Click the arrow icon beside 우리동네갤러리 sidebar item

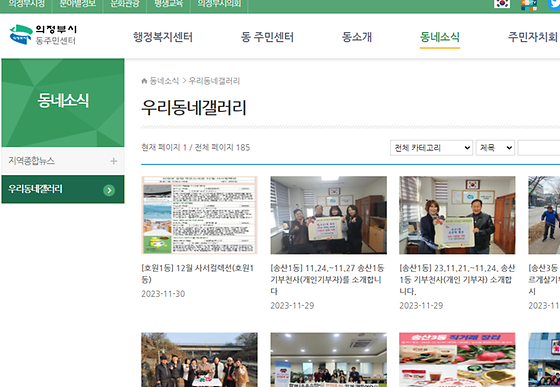coord(109,190)
